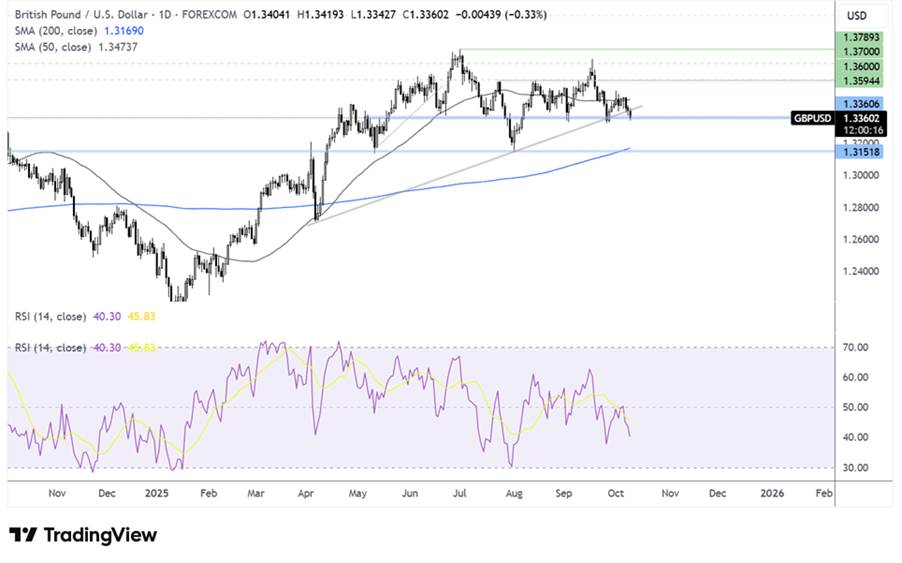The width and height of the screenshot is (902, 563).
Task: Click the 70.00 level on RSI scale
Action: [x=858, y=347]
